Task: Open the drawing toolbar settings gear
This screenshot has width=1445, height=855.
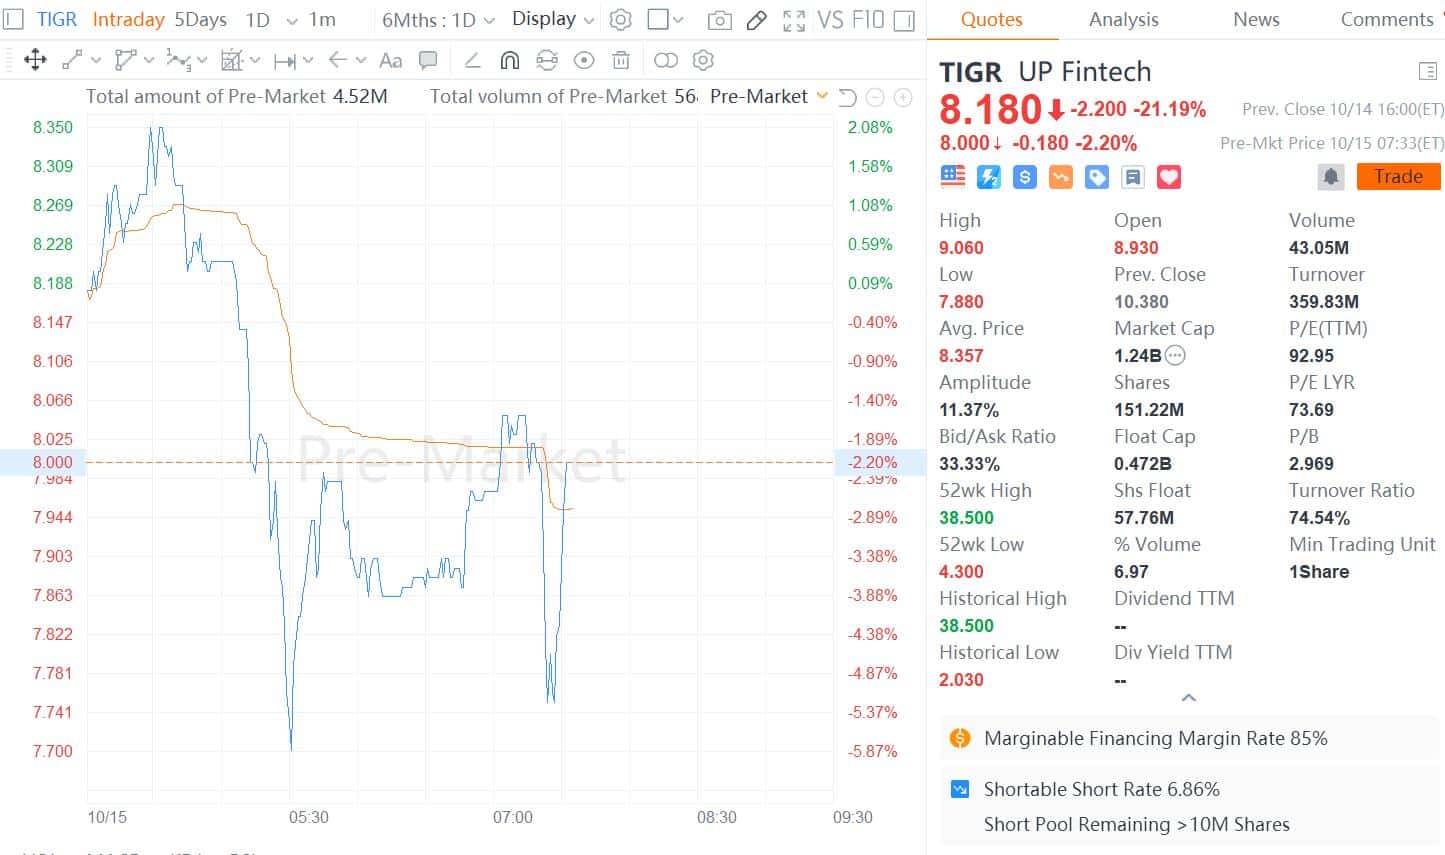Action: (x=703, y=60)
